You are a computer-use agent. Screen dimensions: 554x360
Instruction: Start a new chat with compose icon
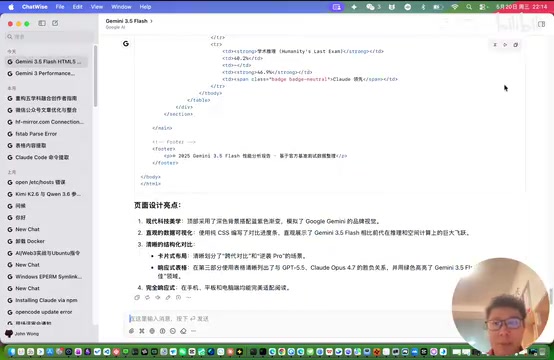(x=55, y=23)
